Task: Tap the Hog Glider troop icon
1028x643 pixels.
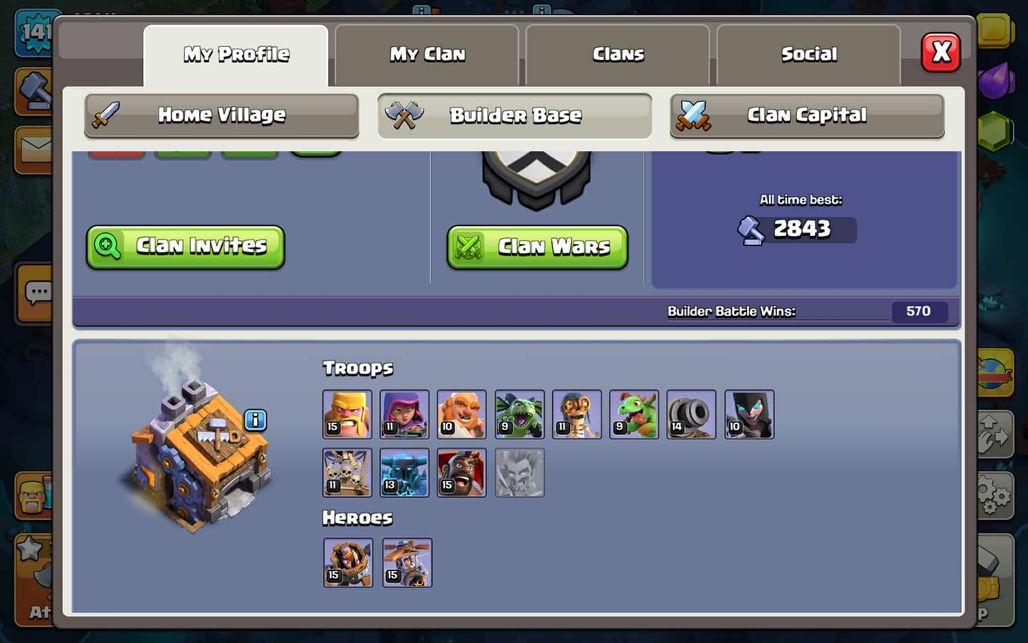Action: pos(462,473)
